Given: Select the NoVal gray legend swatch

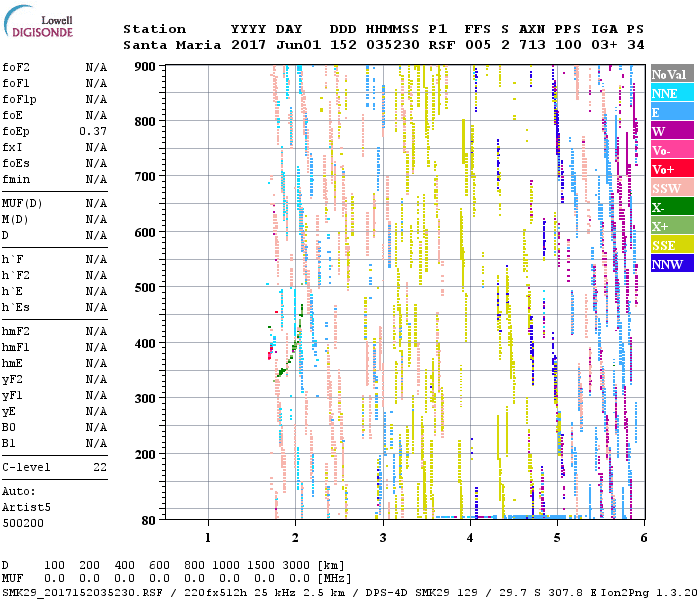Looking at the screenshot, I should click(672, 74).
